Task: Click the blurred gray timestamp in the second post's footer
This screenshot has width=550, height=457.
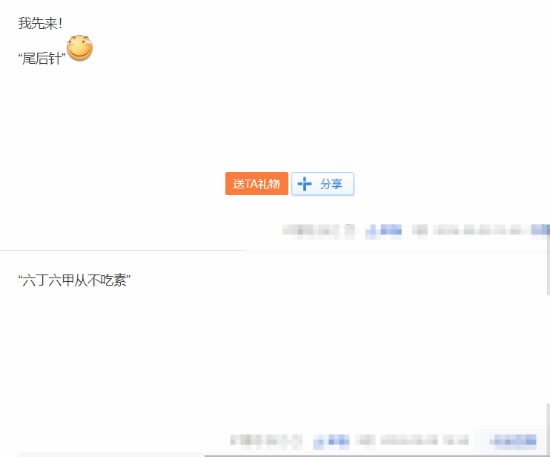Action: tap(425, 440)
